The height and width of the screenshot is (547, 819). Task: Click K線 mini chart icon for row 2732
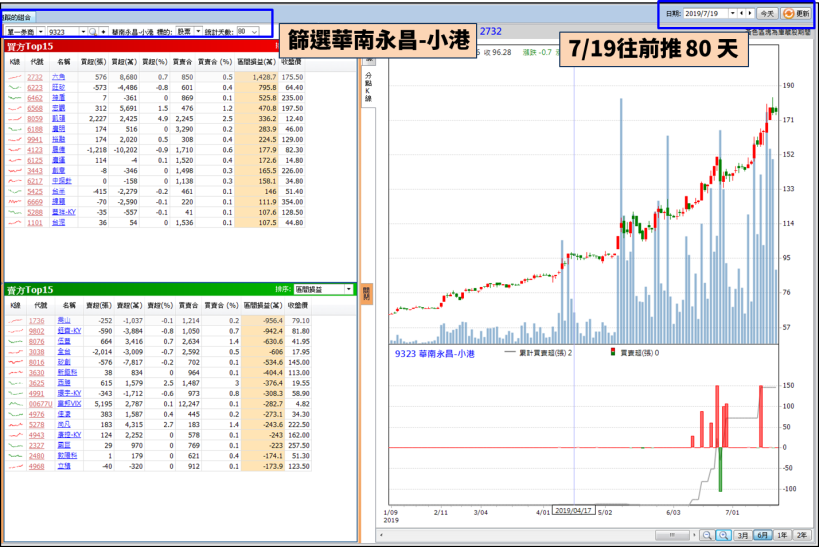pos(15,77)
